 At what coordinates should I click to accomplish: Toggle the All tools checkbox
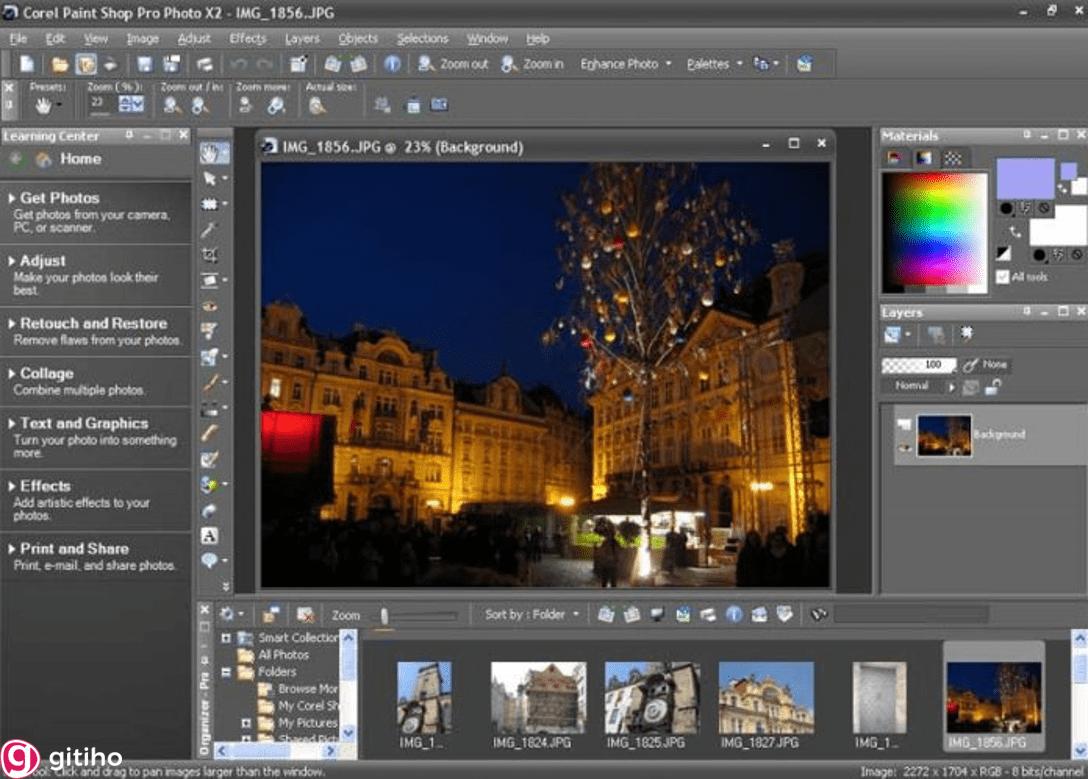pos(1003,277)
